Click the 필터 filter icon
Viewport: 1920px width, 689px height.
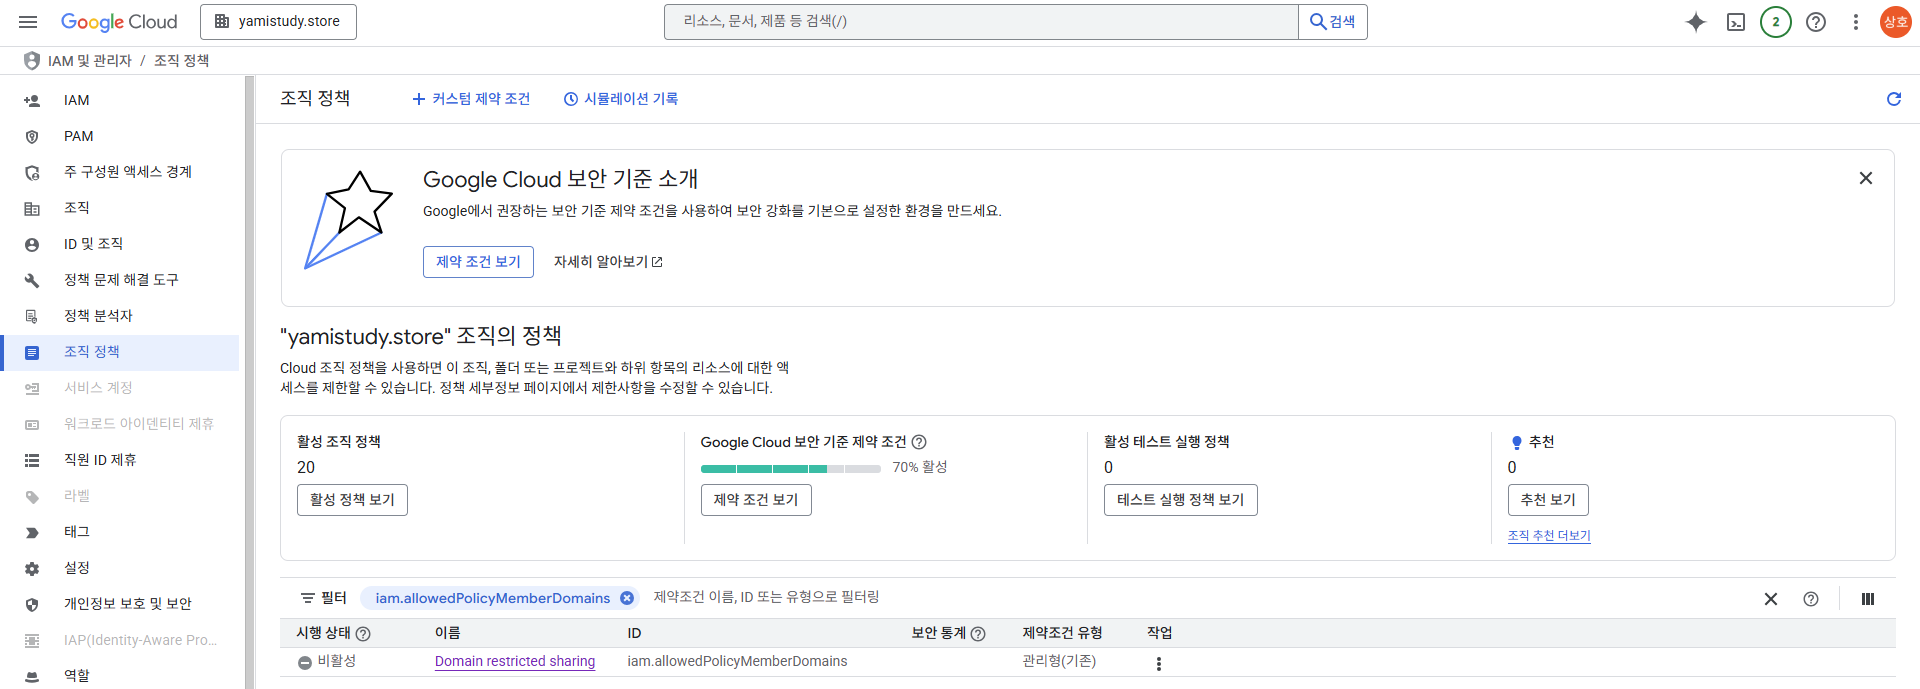[x=308, y=598]
